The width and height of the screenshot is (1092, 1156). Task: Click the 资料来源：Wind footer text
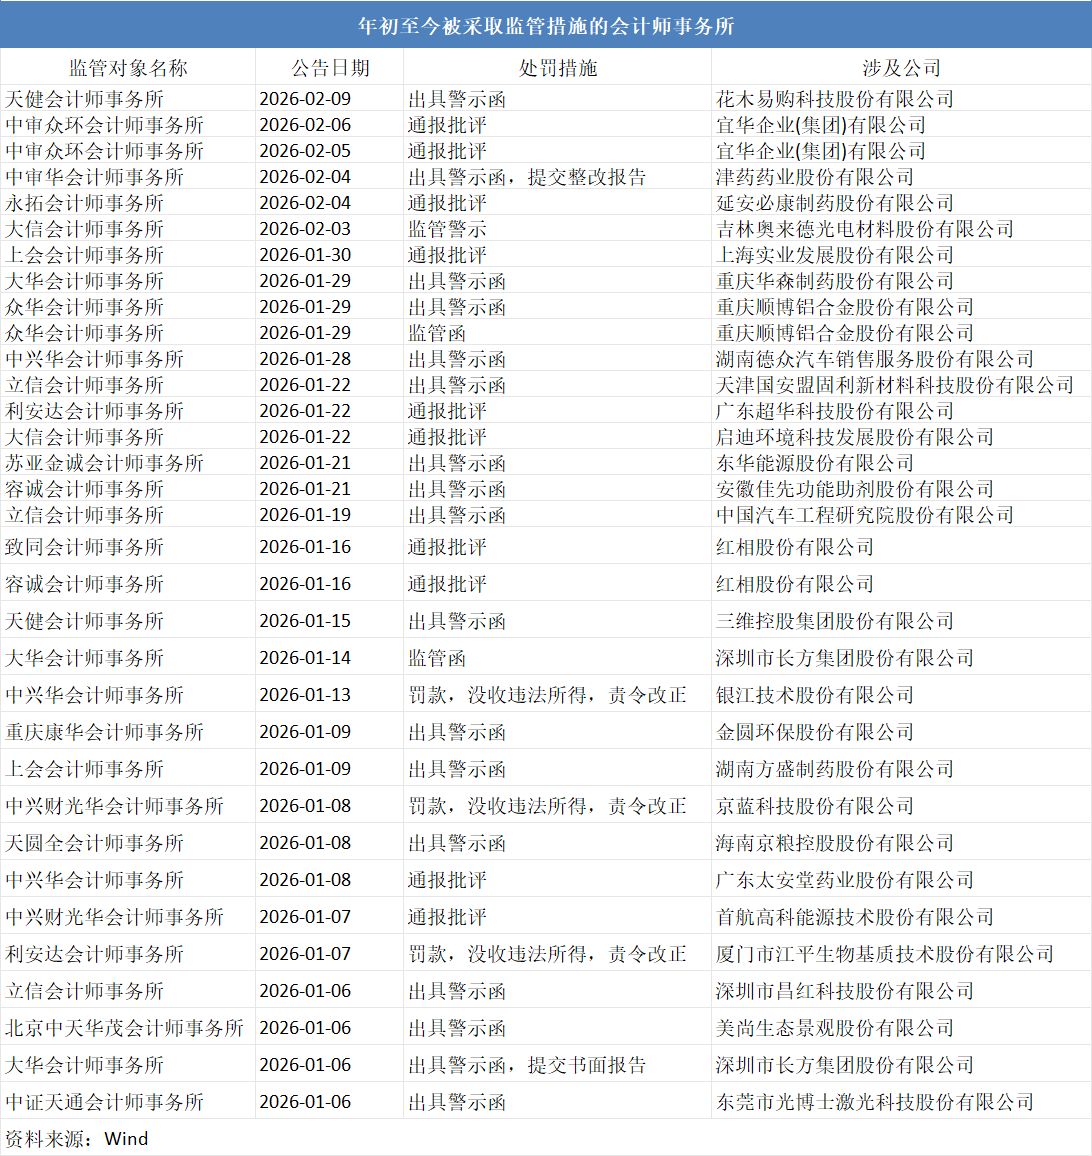point(77,1139)
